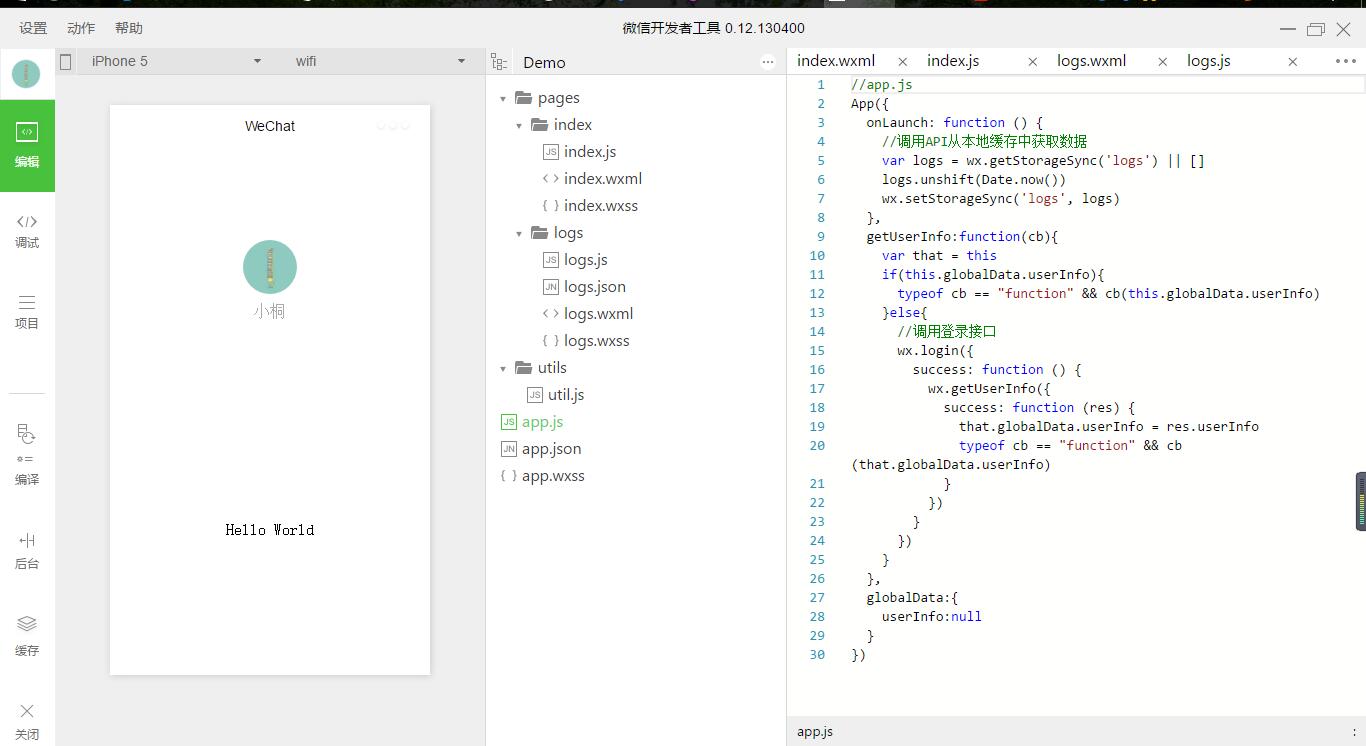Close the logs.wxml tab
1366x746 pixels.
coord(1163,62)
